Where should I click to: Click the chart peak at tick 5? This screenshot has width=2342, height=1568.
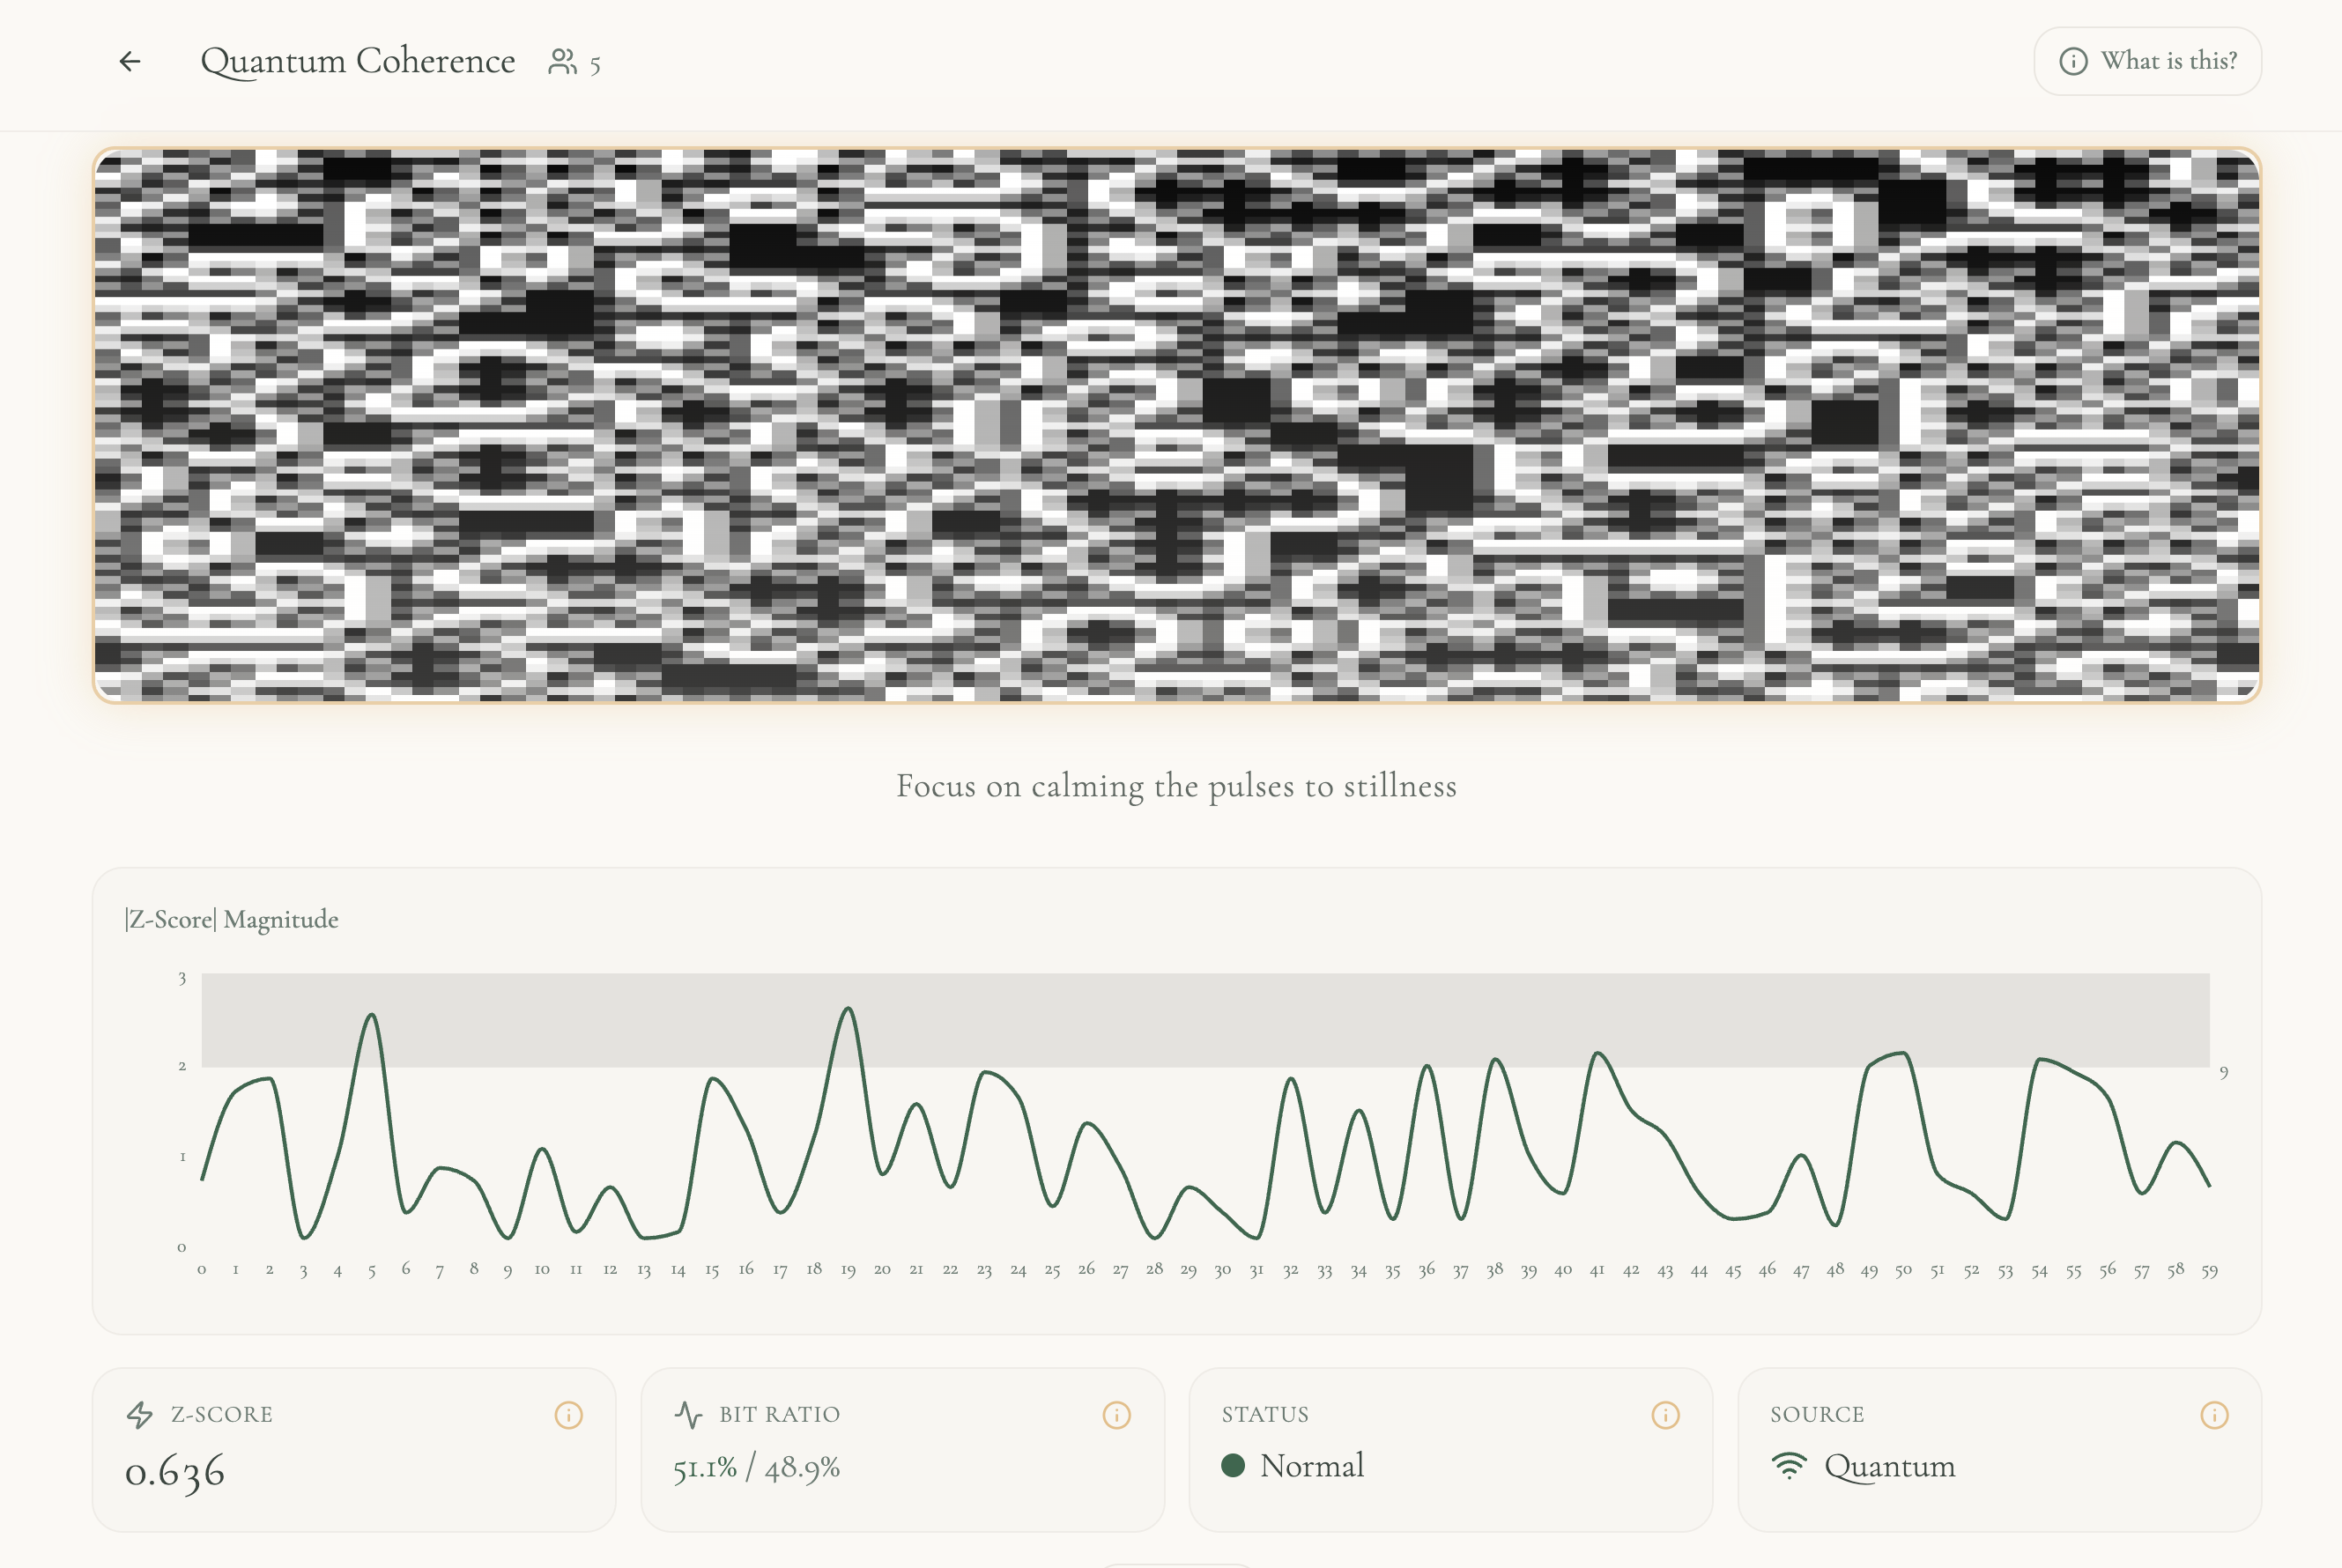point(372,1017)
